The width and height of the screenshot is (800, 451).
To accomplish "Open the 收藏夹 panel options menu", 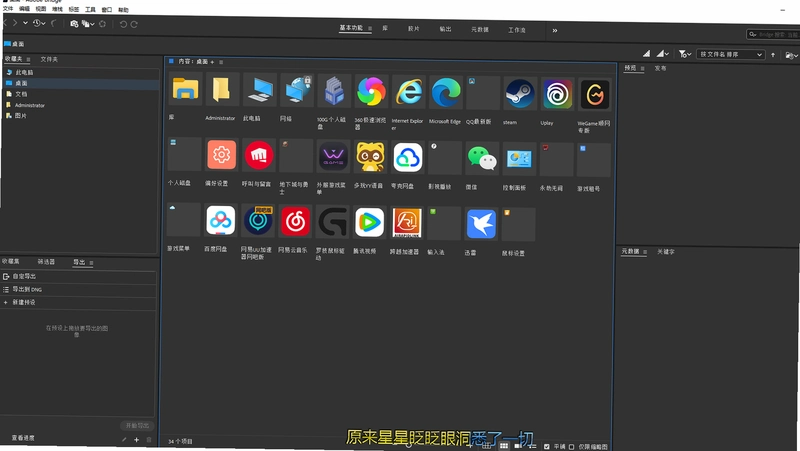I will click(x=28, y=59).
